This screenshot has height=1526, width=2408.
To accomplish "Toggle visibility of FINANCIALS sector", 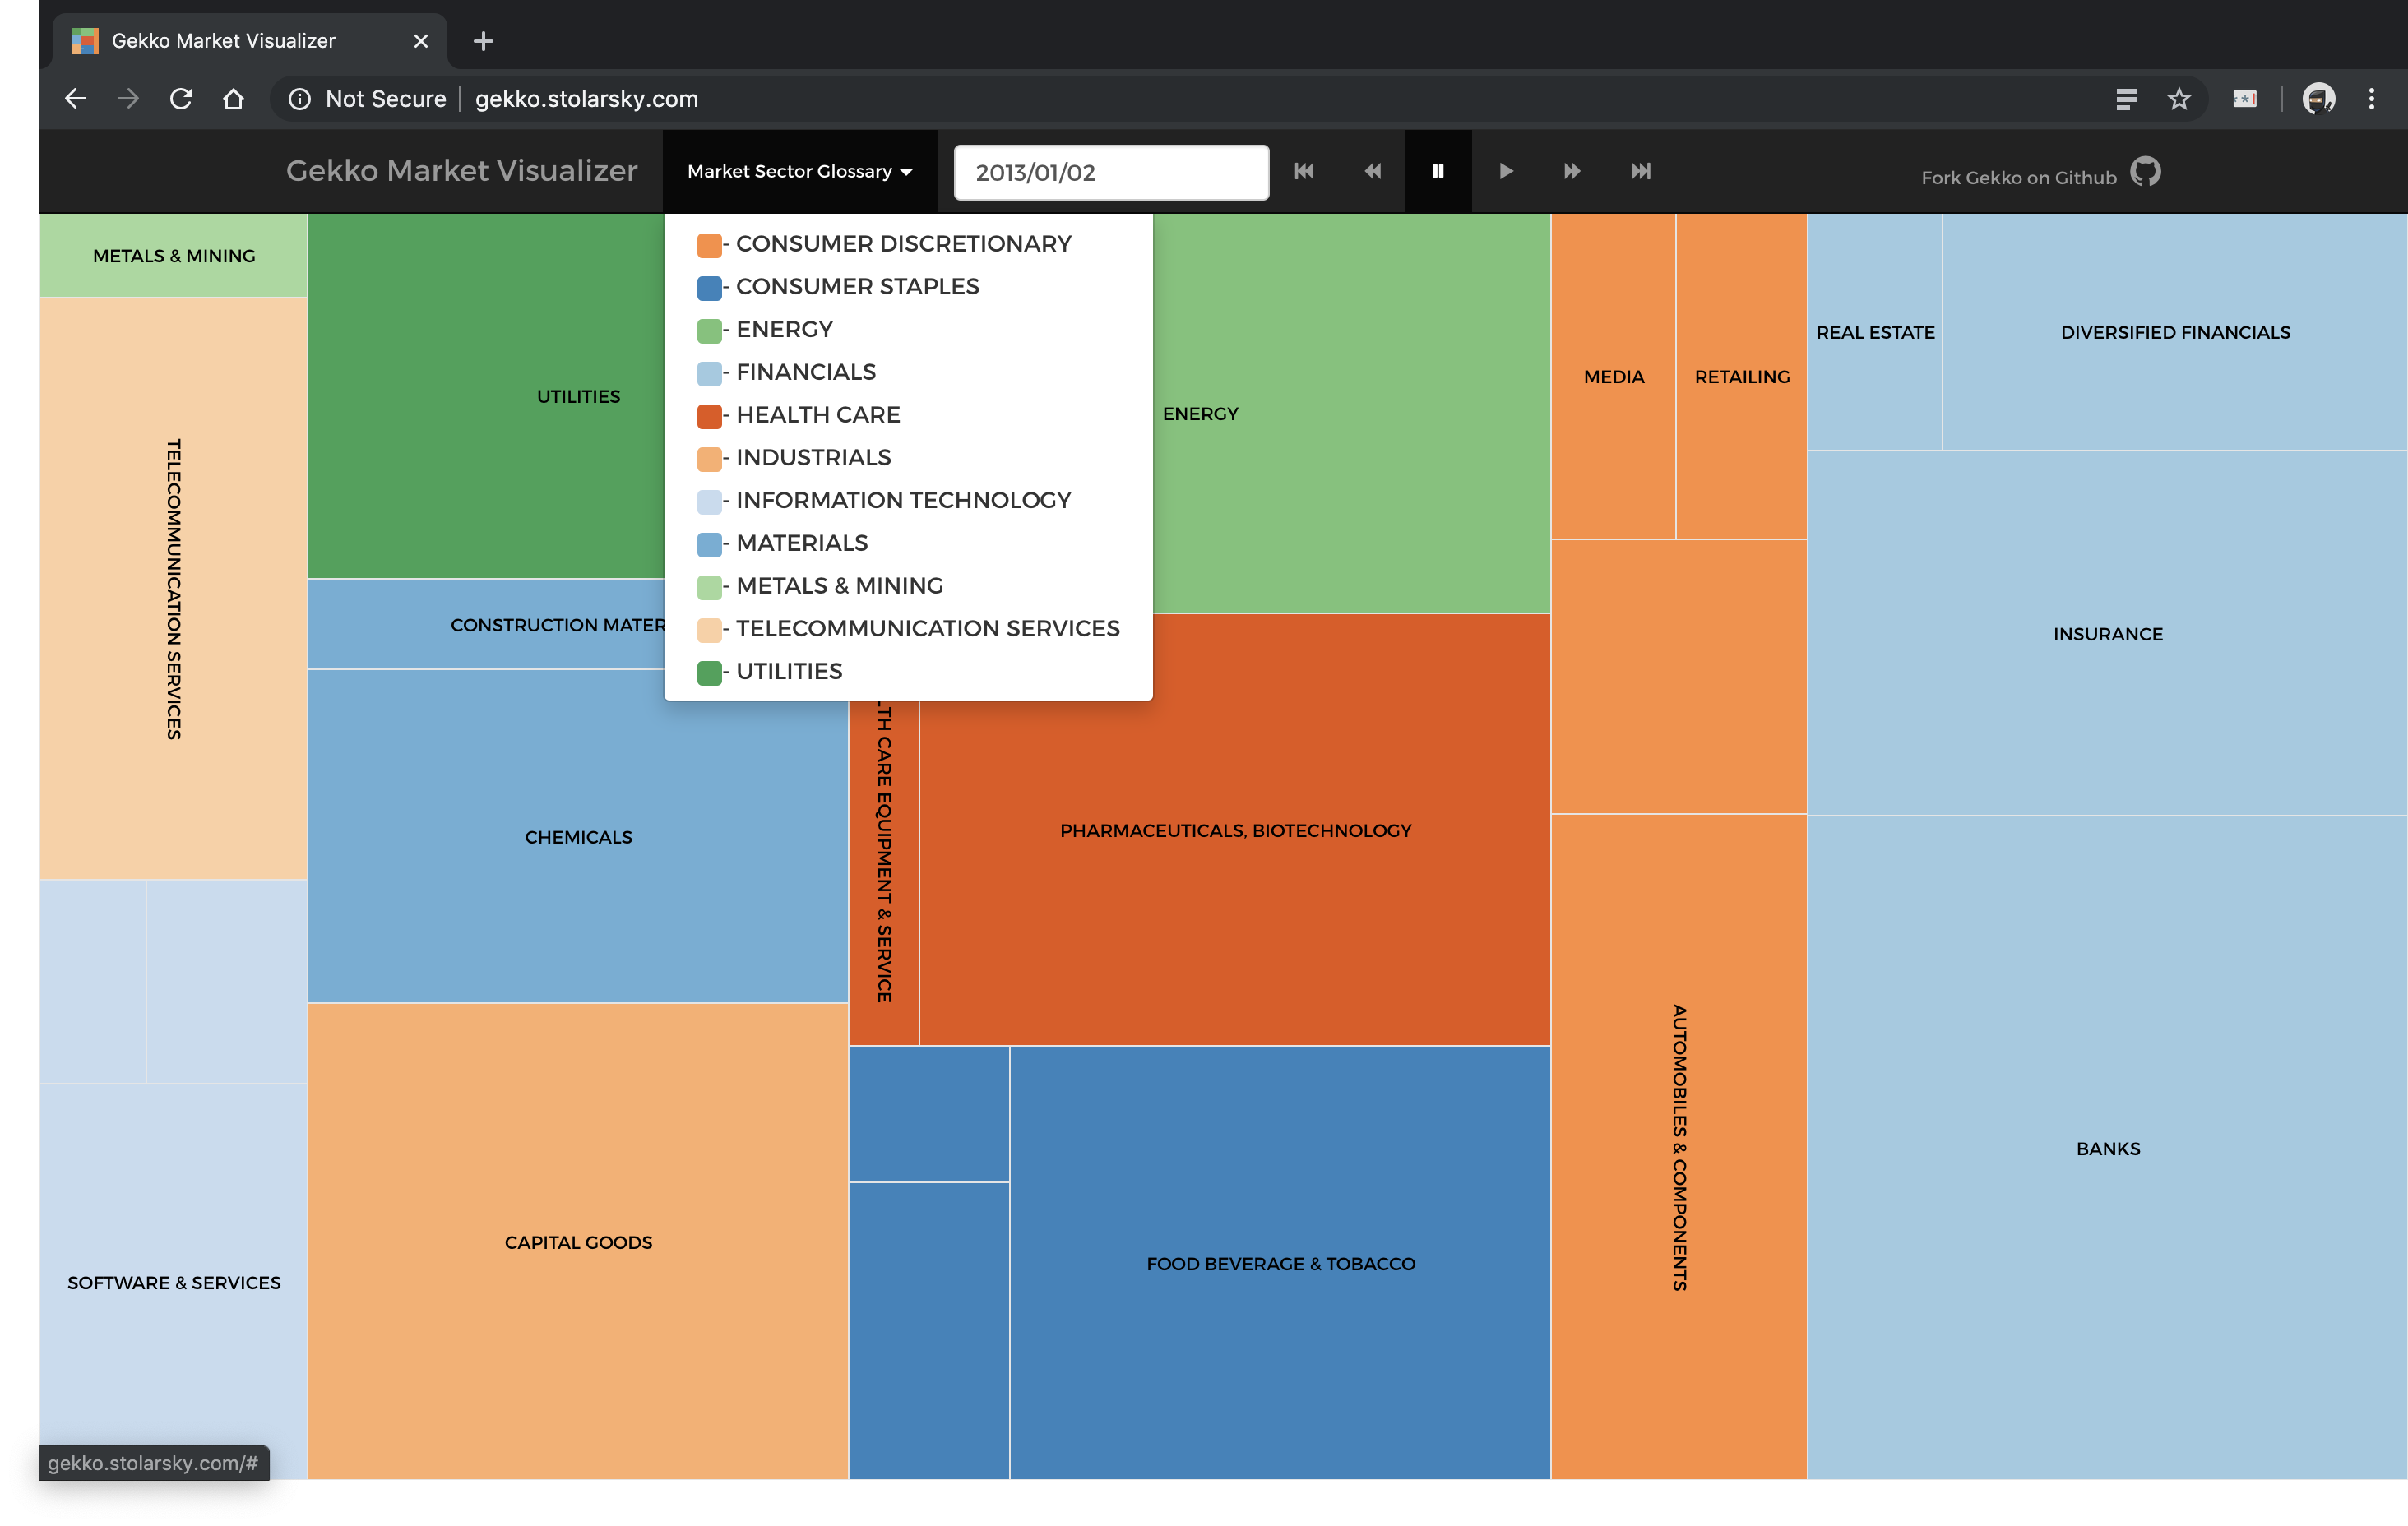I will [x=806, y=370].
